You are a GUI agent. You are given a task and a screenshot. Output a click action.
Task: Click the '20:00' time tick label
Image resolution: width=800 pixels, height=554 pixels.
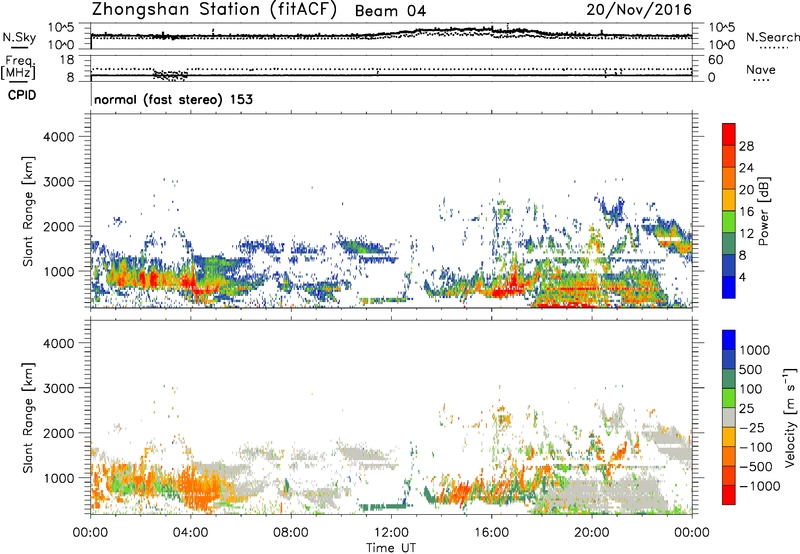click(592, 533)
